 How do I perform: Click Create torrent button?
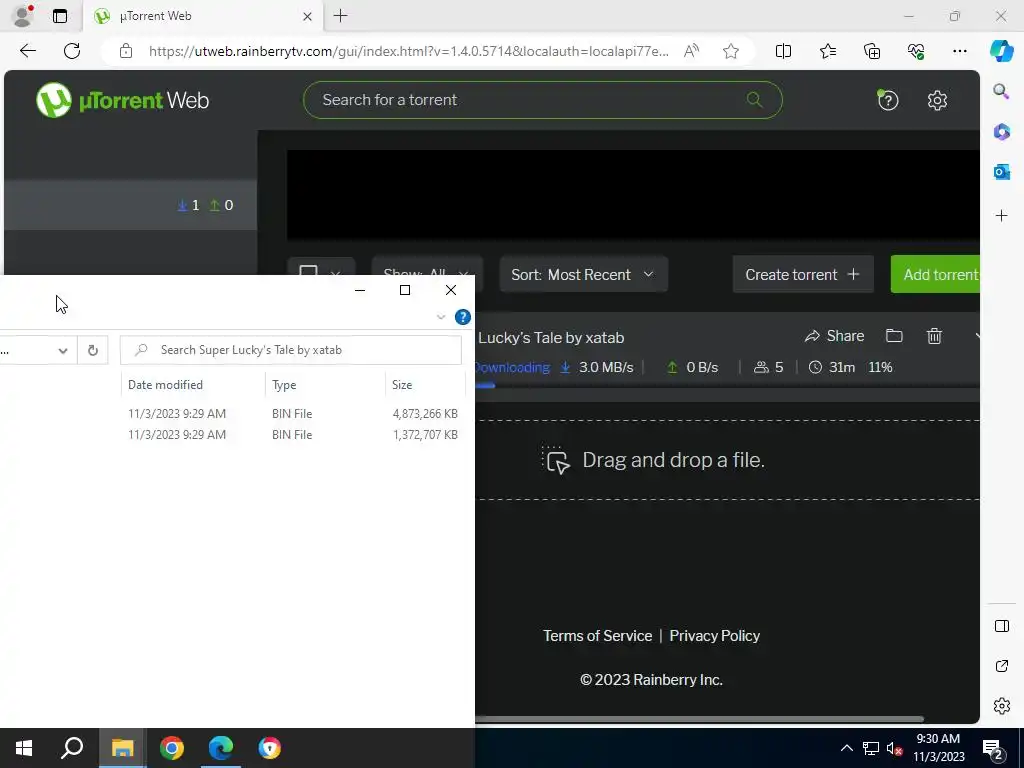tap(803, 274)
